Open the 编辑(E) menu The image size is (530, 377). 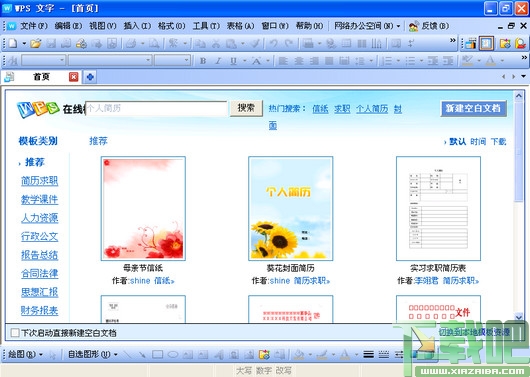68,26
